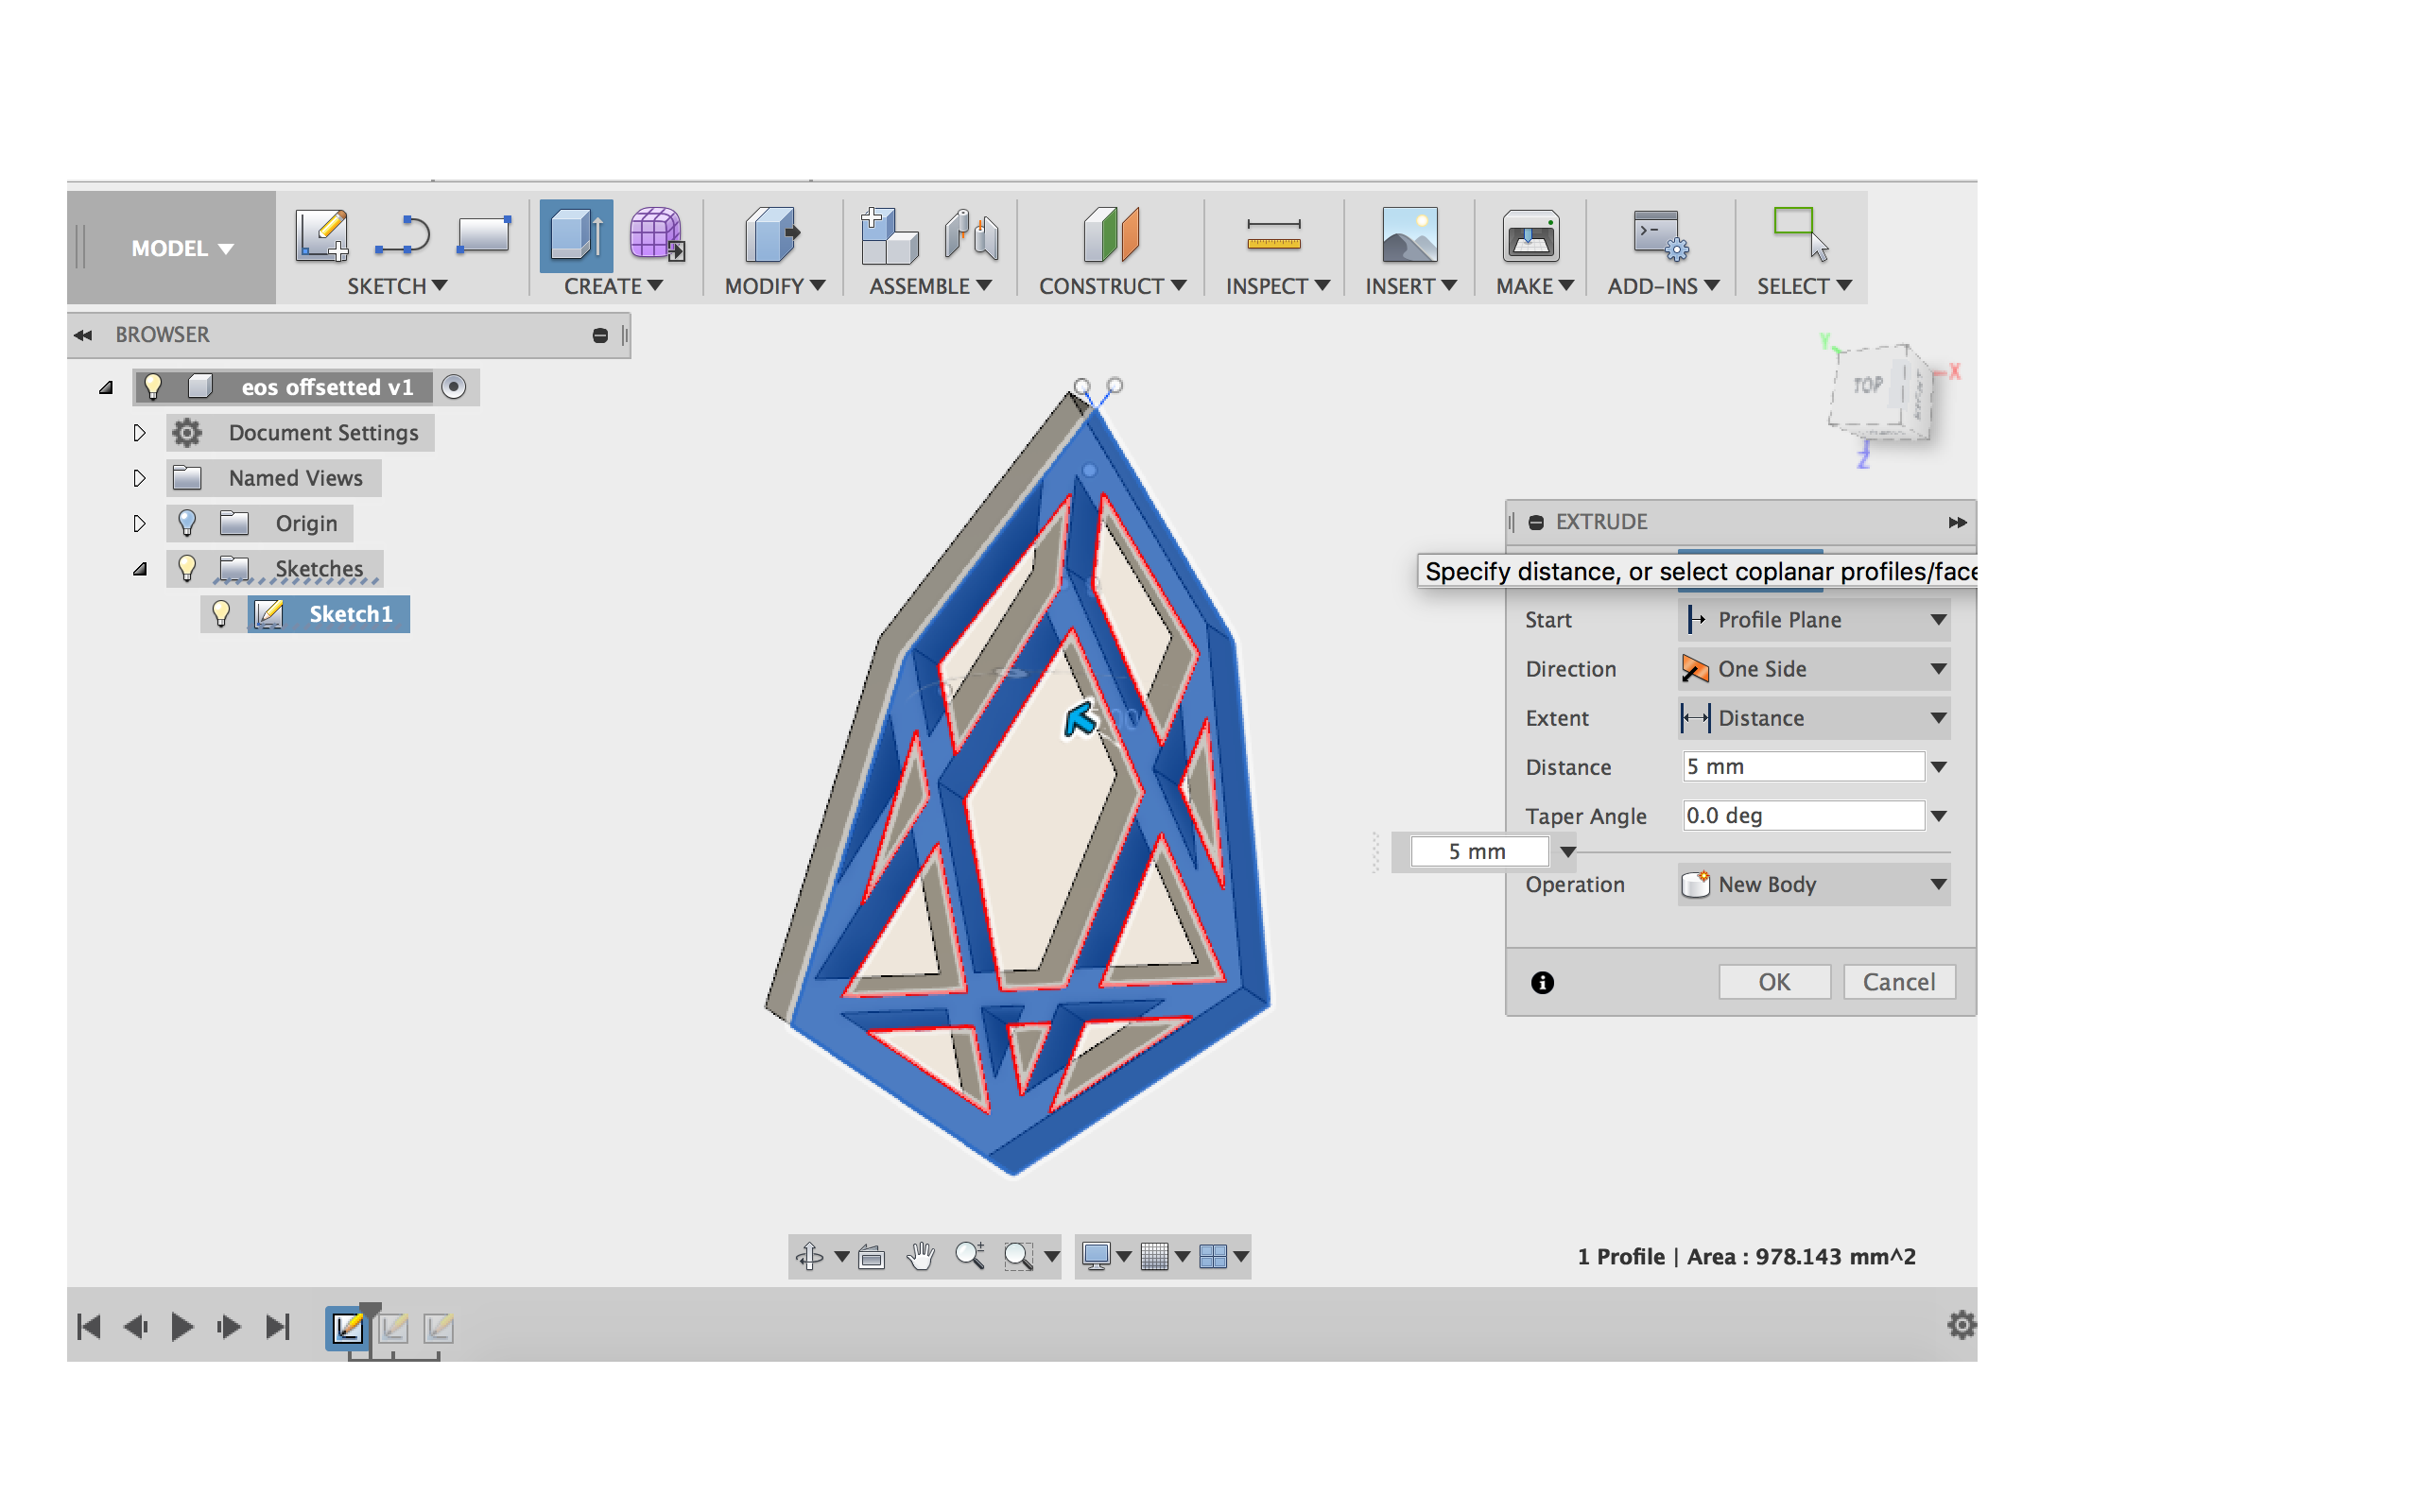Click the first sketch timeline marker

(347, 1328)
